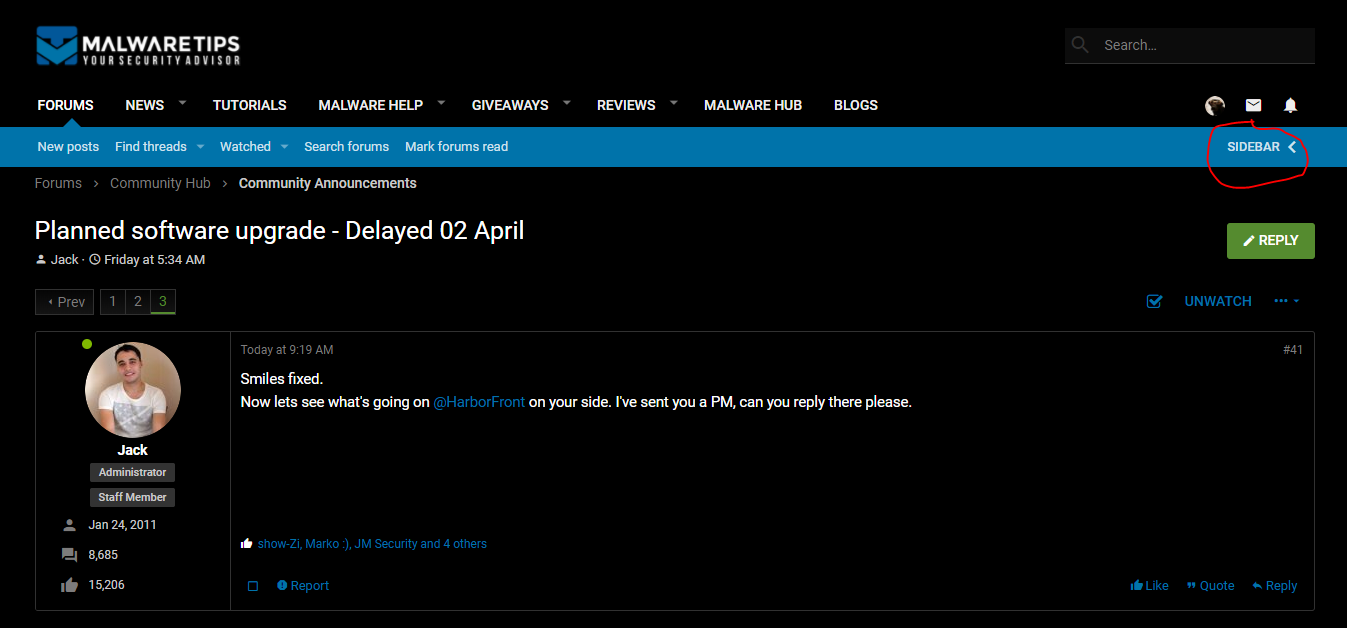Jump to page 1 of thread

[x=113, y=302]
